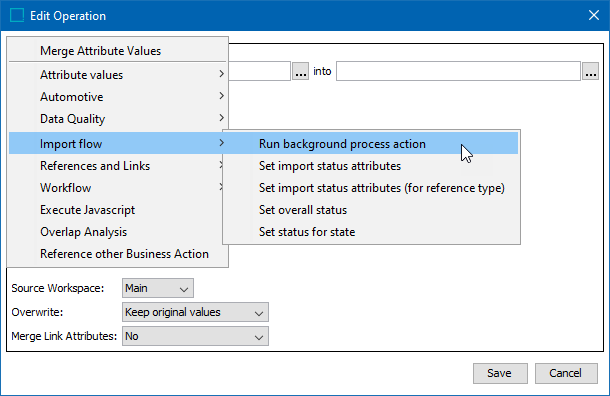Open the Source Workspace dropdown

[x=158, y=288]
